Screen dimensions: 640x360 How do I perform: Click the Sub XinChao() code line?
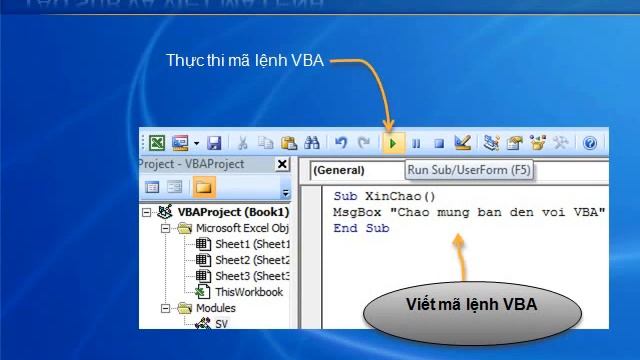(x=384, y=196)
